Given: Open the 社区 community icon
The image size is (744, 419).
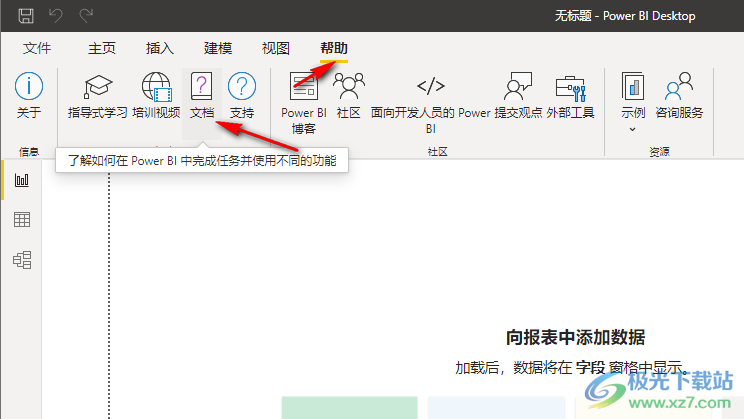Looking at the screenshot, I should [349, 95].
